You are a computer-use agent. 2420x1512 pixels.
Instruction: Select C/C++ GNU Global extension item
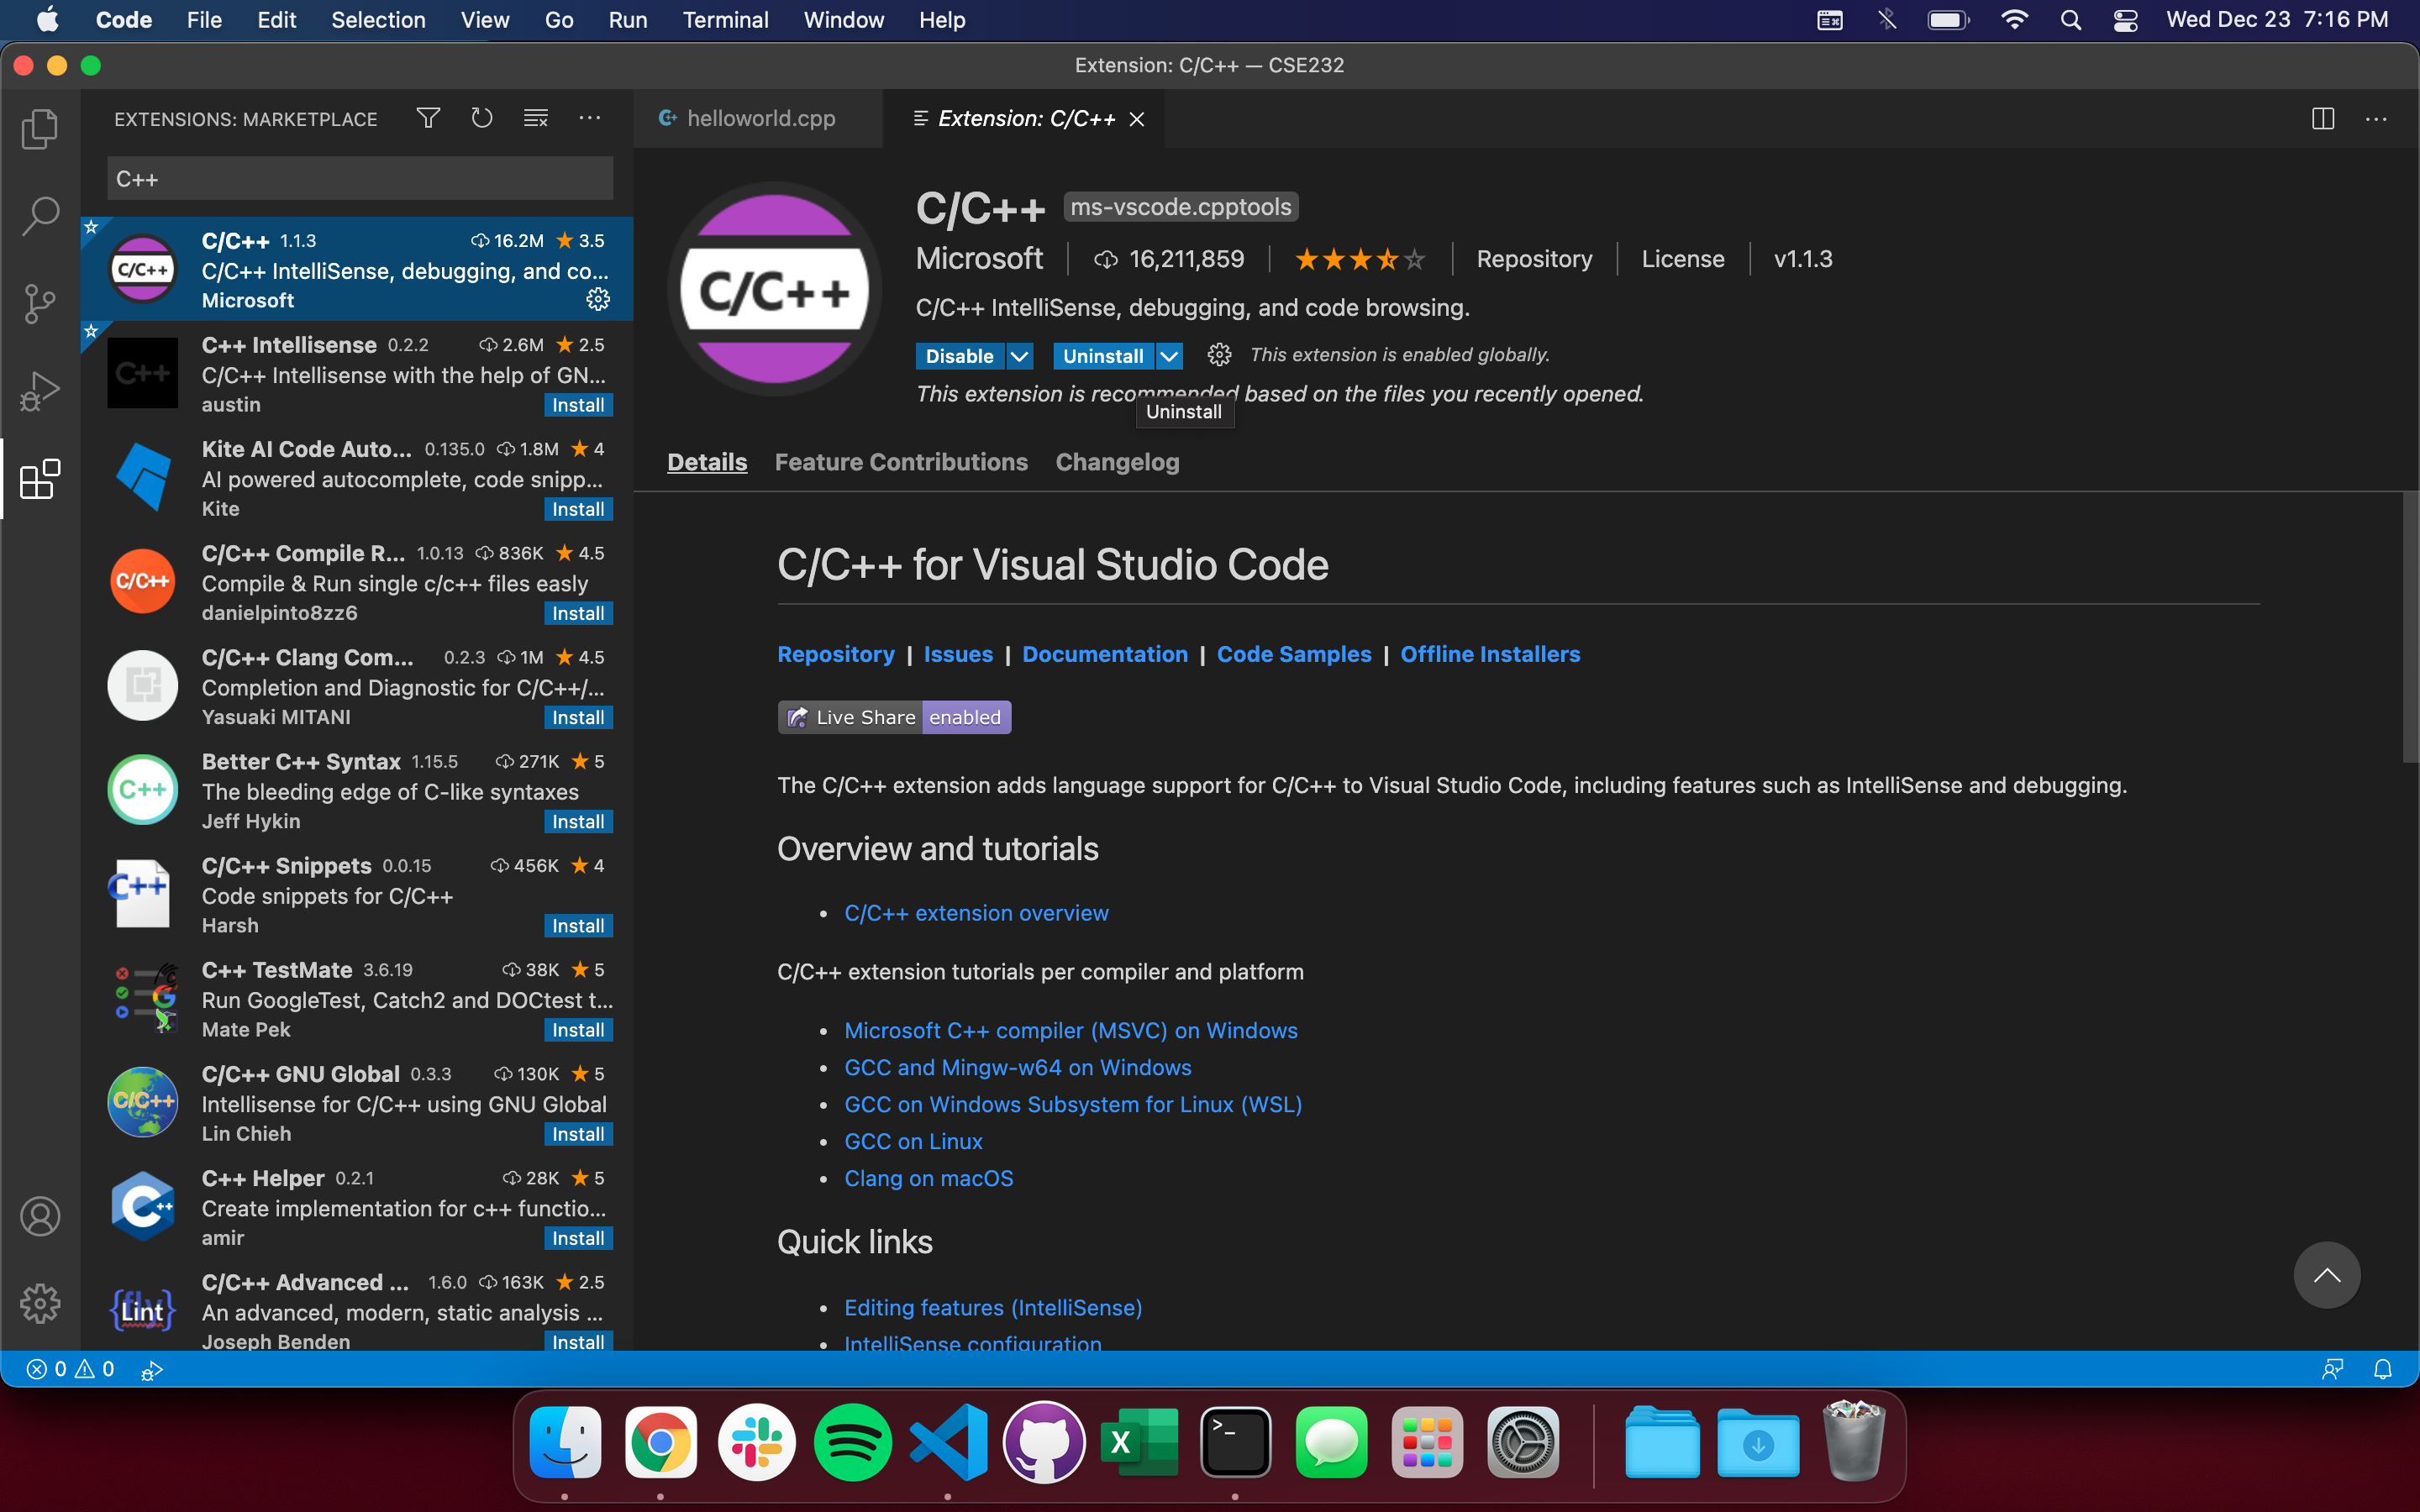point(357,1102)
